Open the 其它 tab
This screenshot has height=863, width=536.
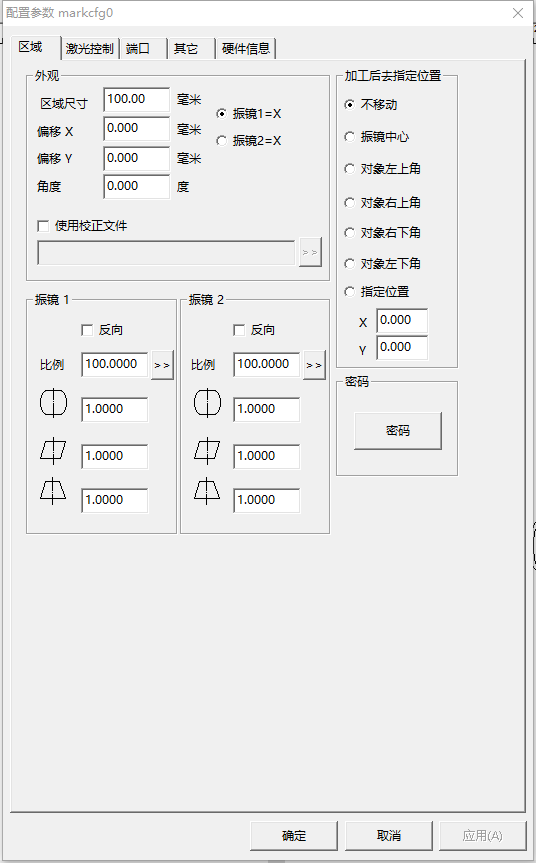190,48
